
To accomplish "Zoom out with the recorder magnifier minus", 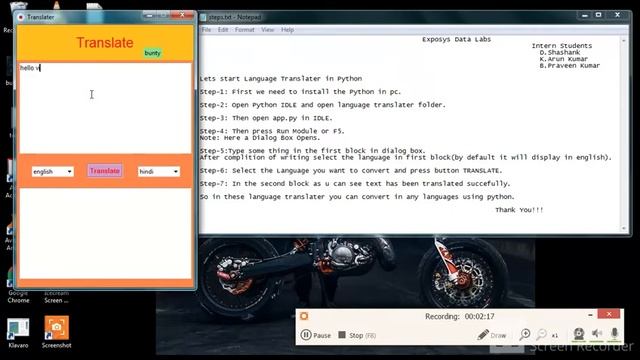I will pos(541,335).
